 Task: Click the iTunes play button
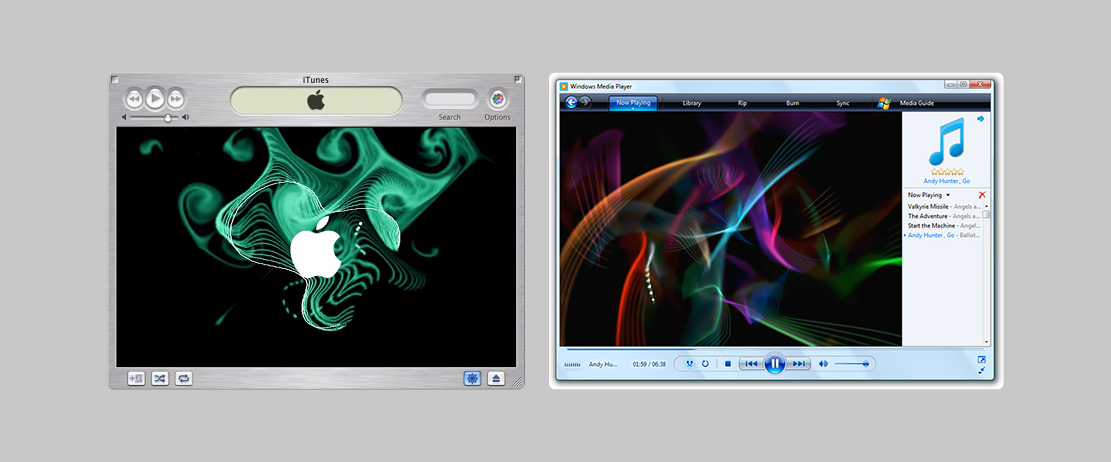click(x=155, y=98)
